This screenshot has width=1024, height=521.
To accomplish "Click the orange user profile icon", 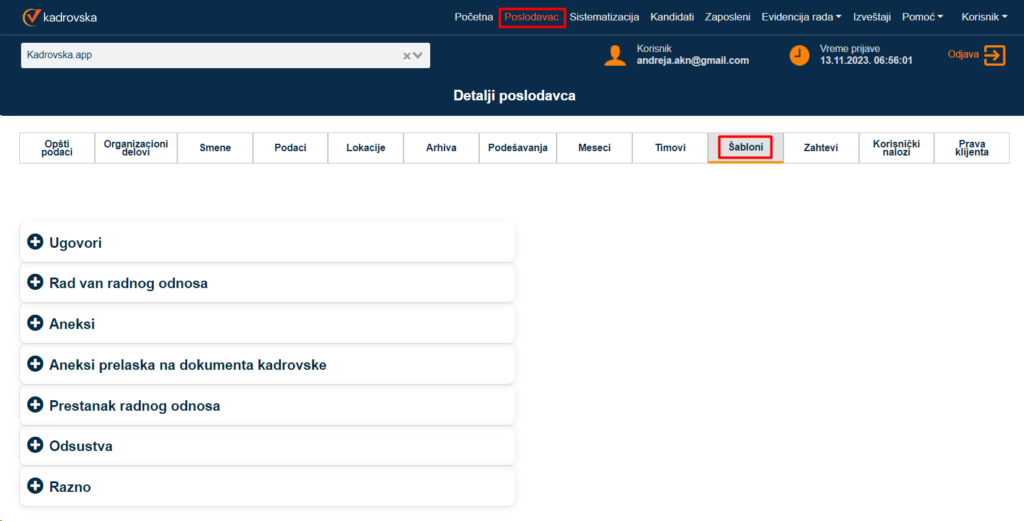I will (x=615, y=55).
